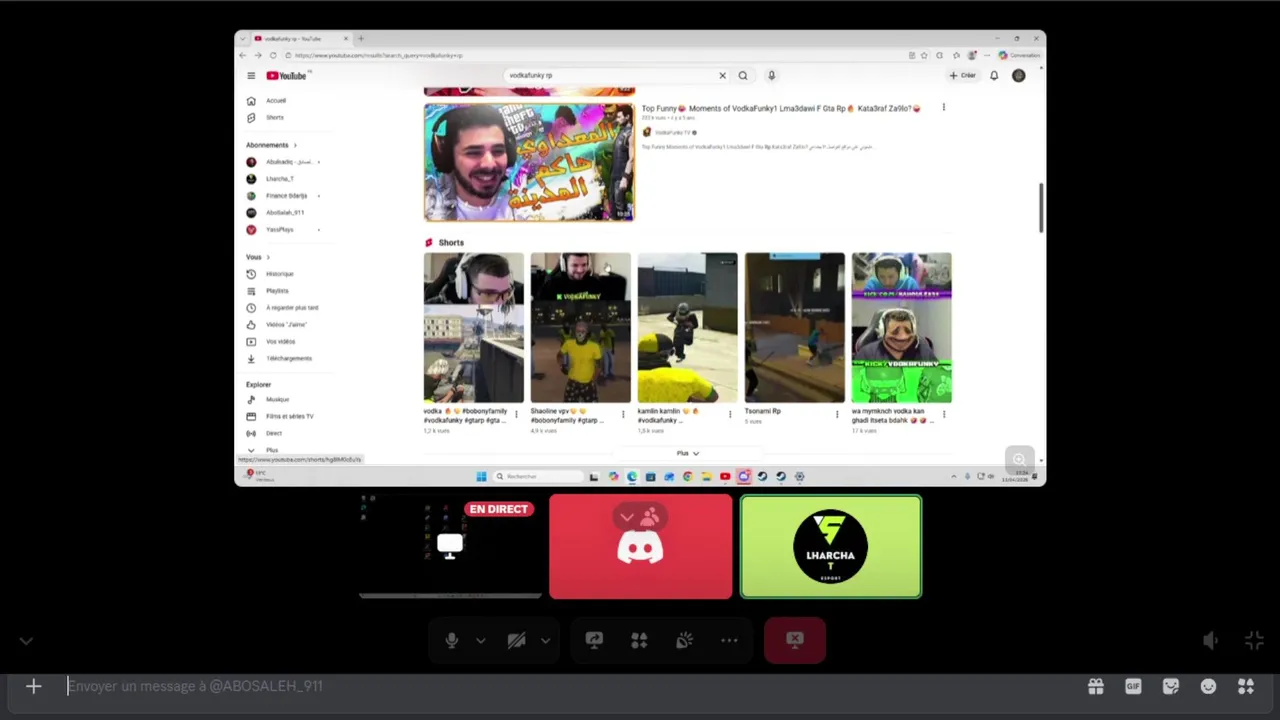Open options menu for Top Funny Moments video
Viewport: 1280px width, 720px height.
pyautogui.click(x=943, y=108)
